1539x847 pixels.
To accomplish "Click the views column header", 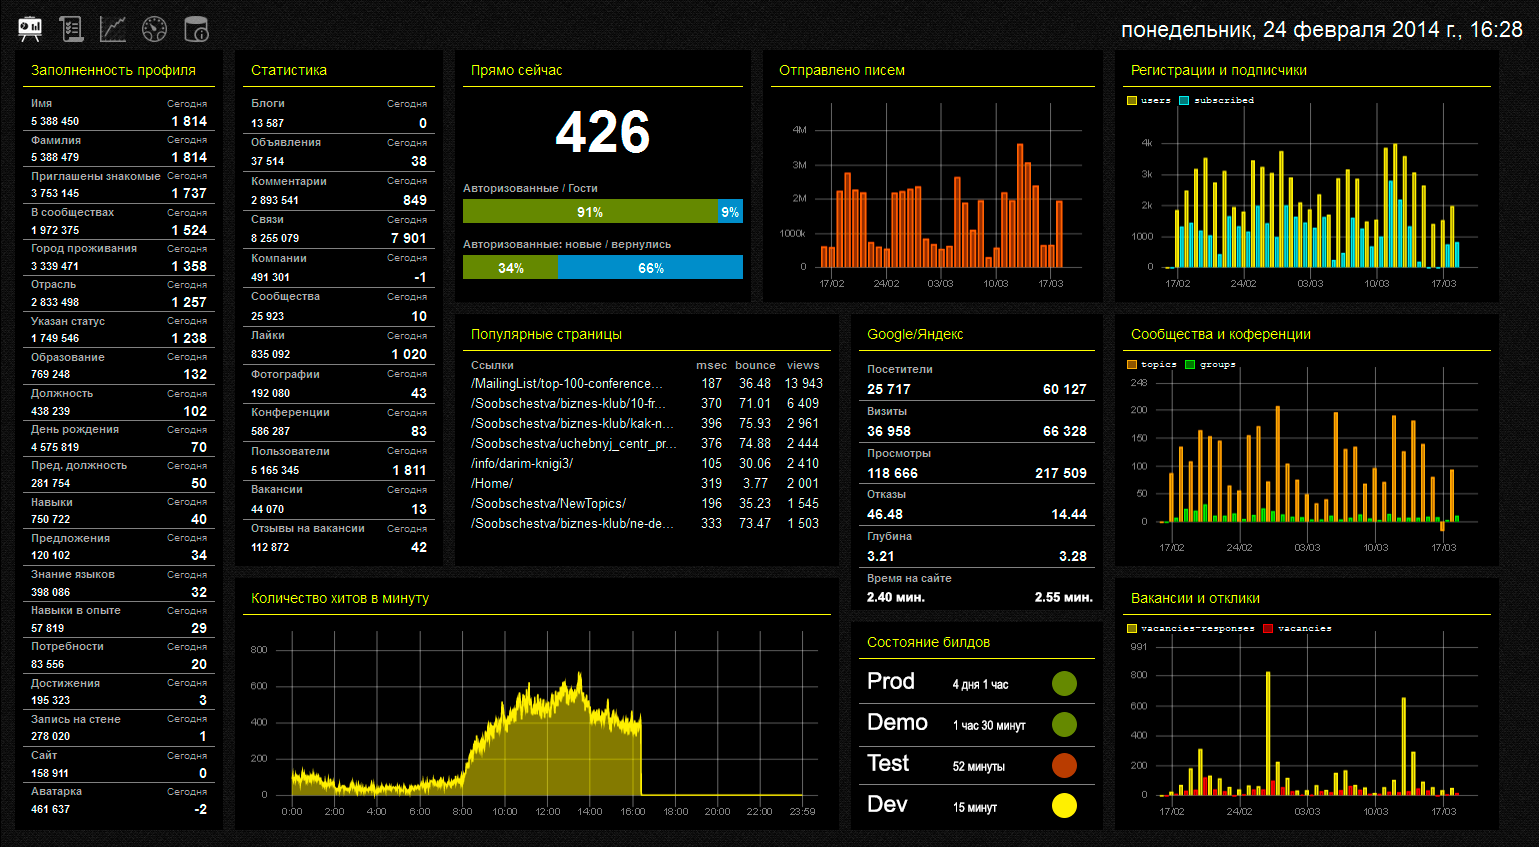I will point(803,365).
